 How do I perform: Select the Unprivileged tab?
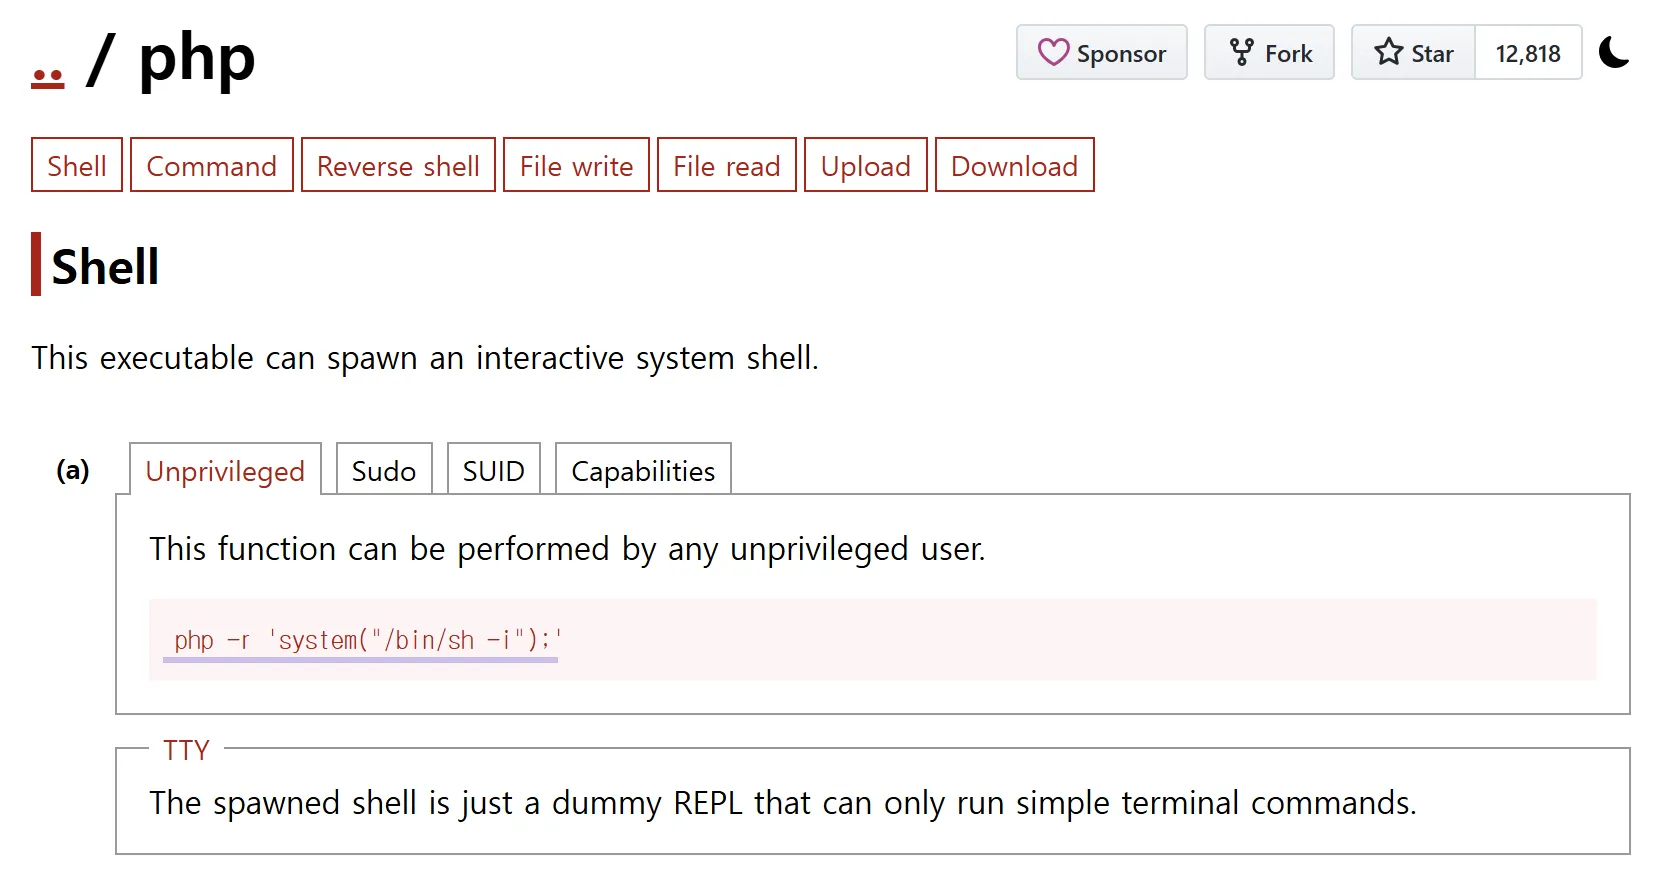click(x=225, y=470)
